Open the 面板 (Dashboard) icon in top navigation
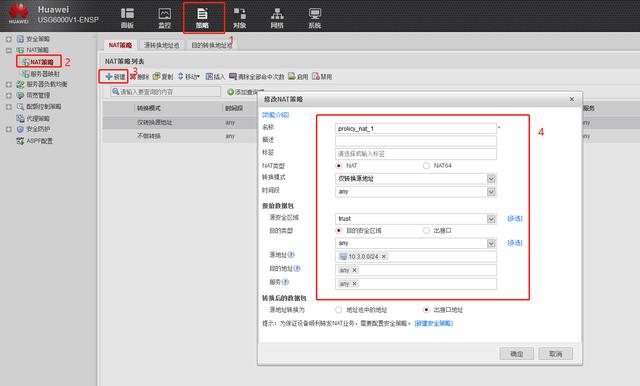Screen dimensions: 640x386 click(x=127, y=18)
